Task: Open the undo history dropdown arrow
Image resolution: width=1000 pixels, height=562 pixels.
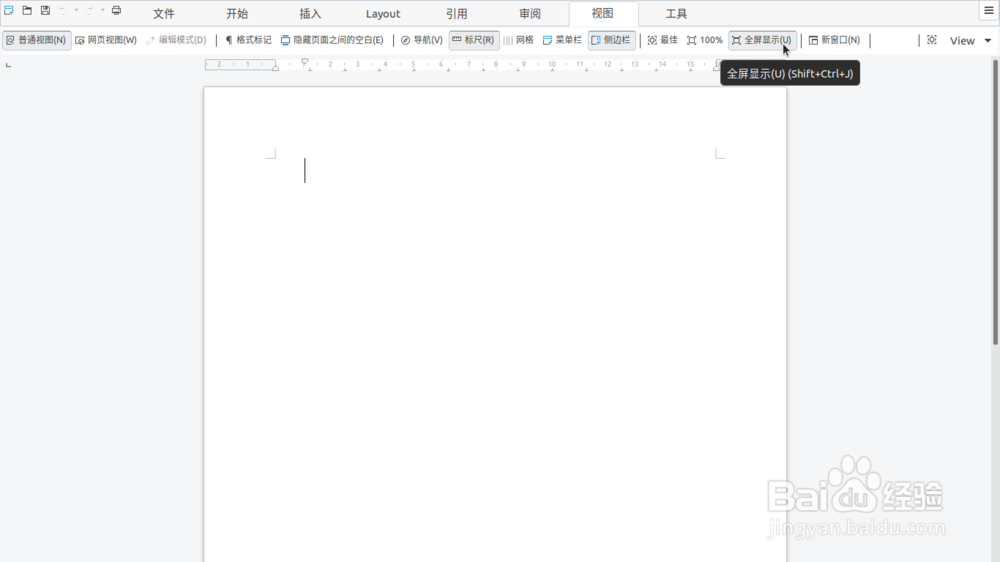Action: (76, 10)
